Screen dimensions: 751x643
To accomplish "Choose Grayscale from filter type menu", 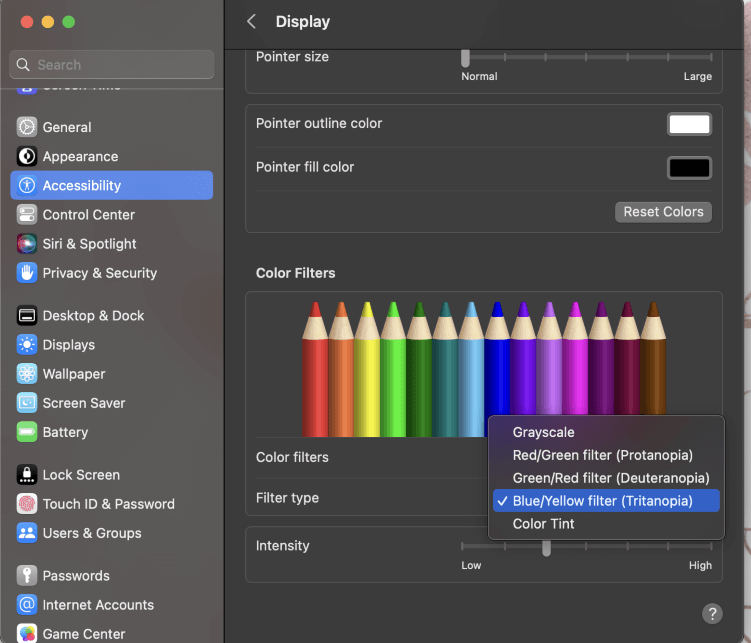I will pos(543,432).
